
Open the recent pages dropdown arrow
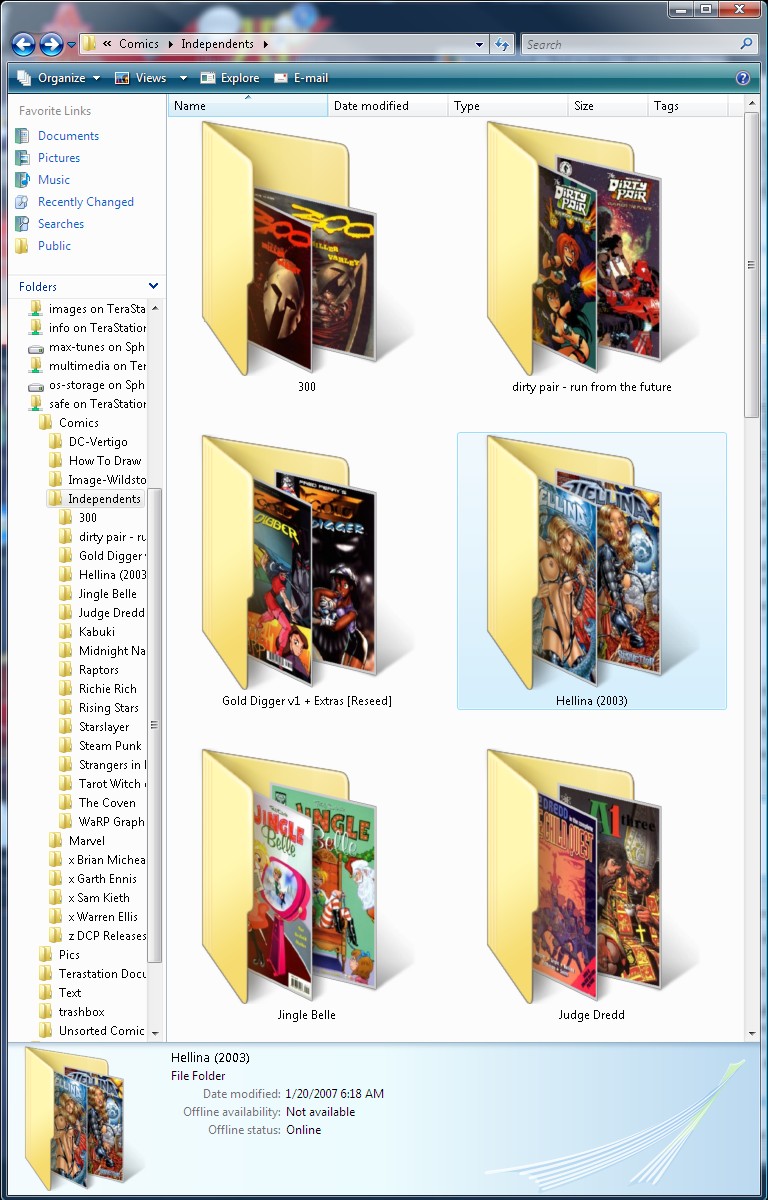coord(71,45)
